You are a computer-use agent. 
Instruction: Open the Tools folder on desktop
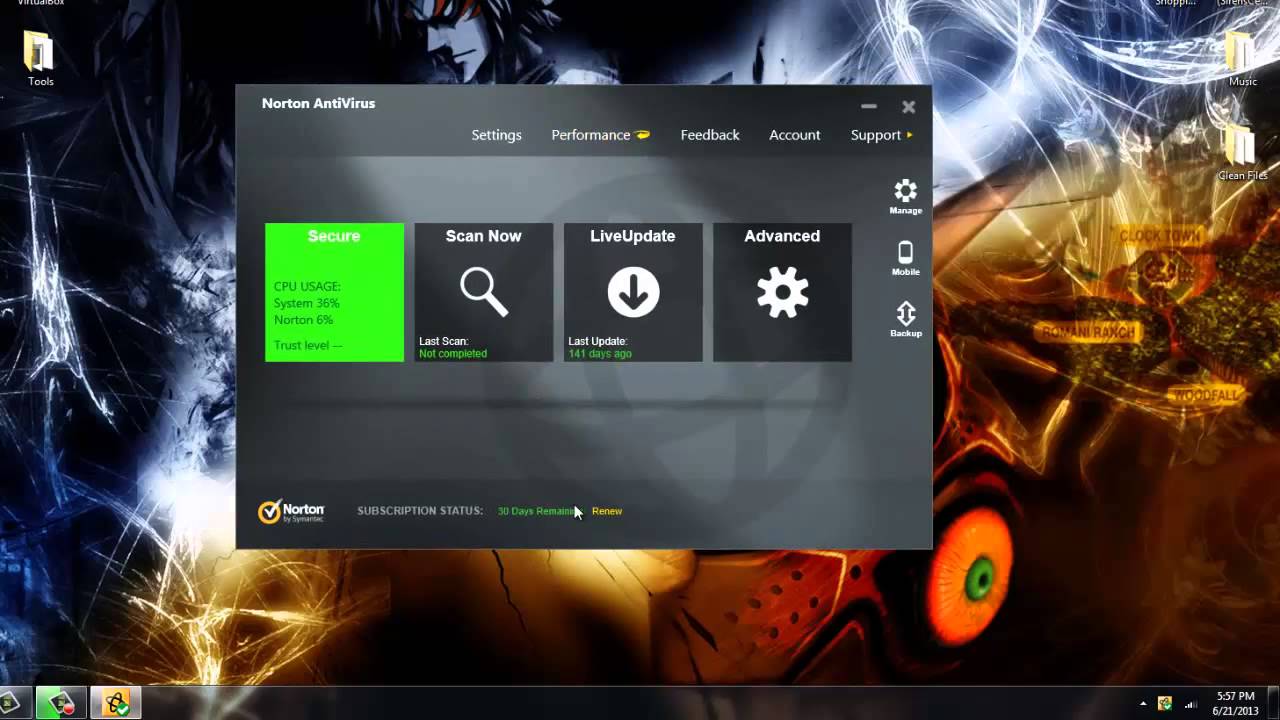(x=40, y=58)
